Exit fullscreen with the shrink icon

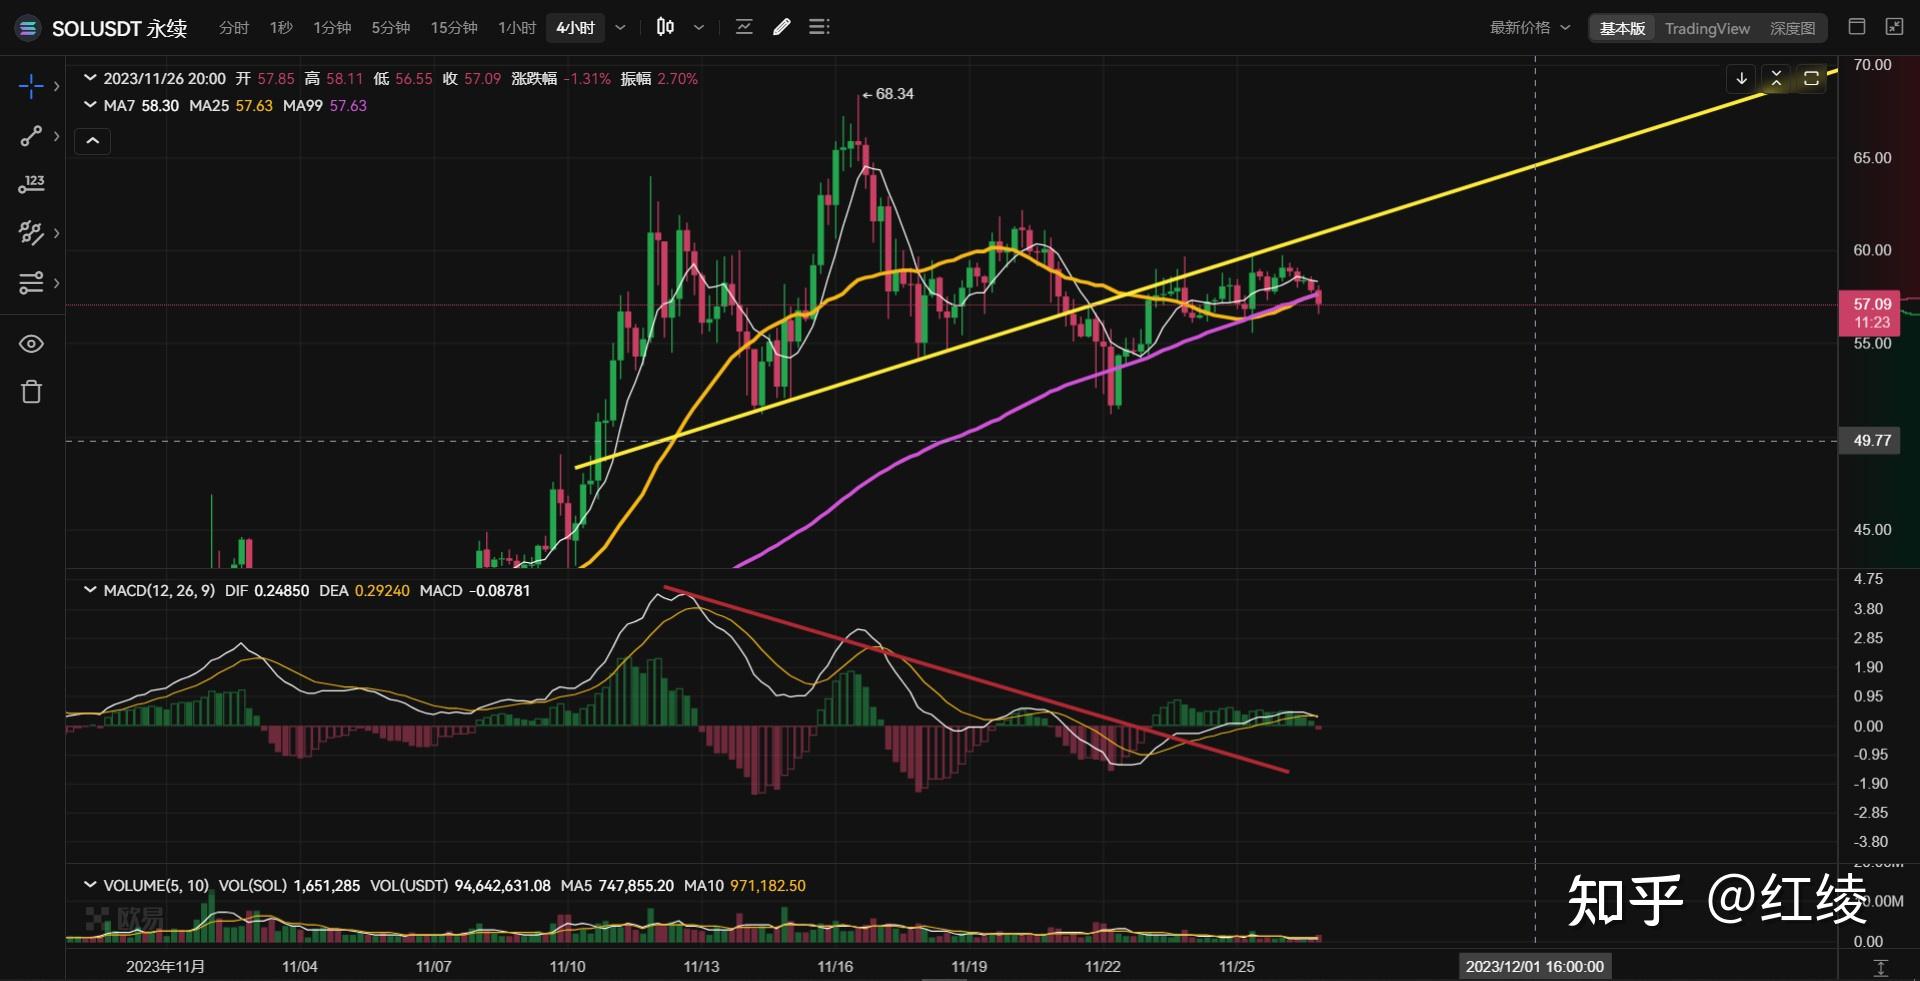(1894, 27)
